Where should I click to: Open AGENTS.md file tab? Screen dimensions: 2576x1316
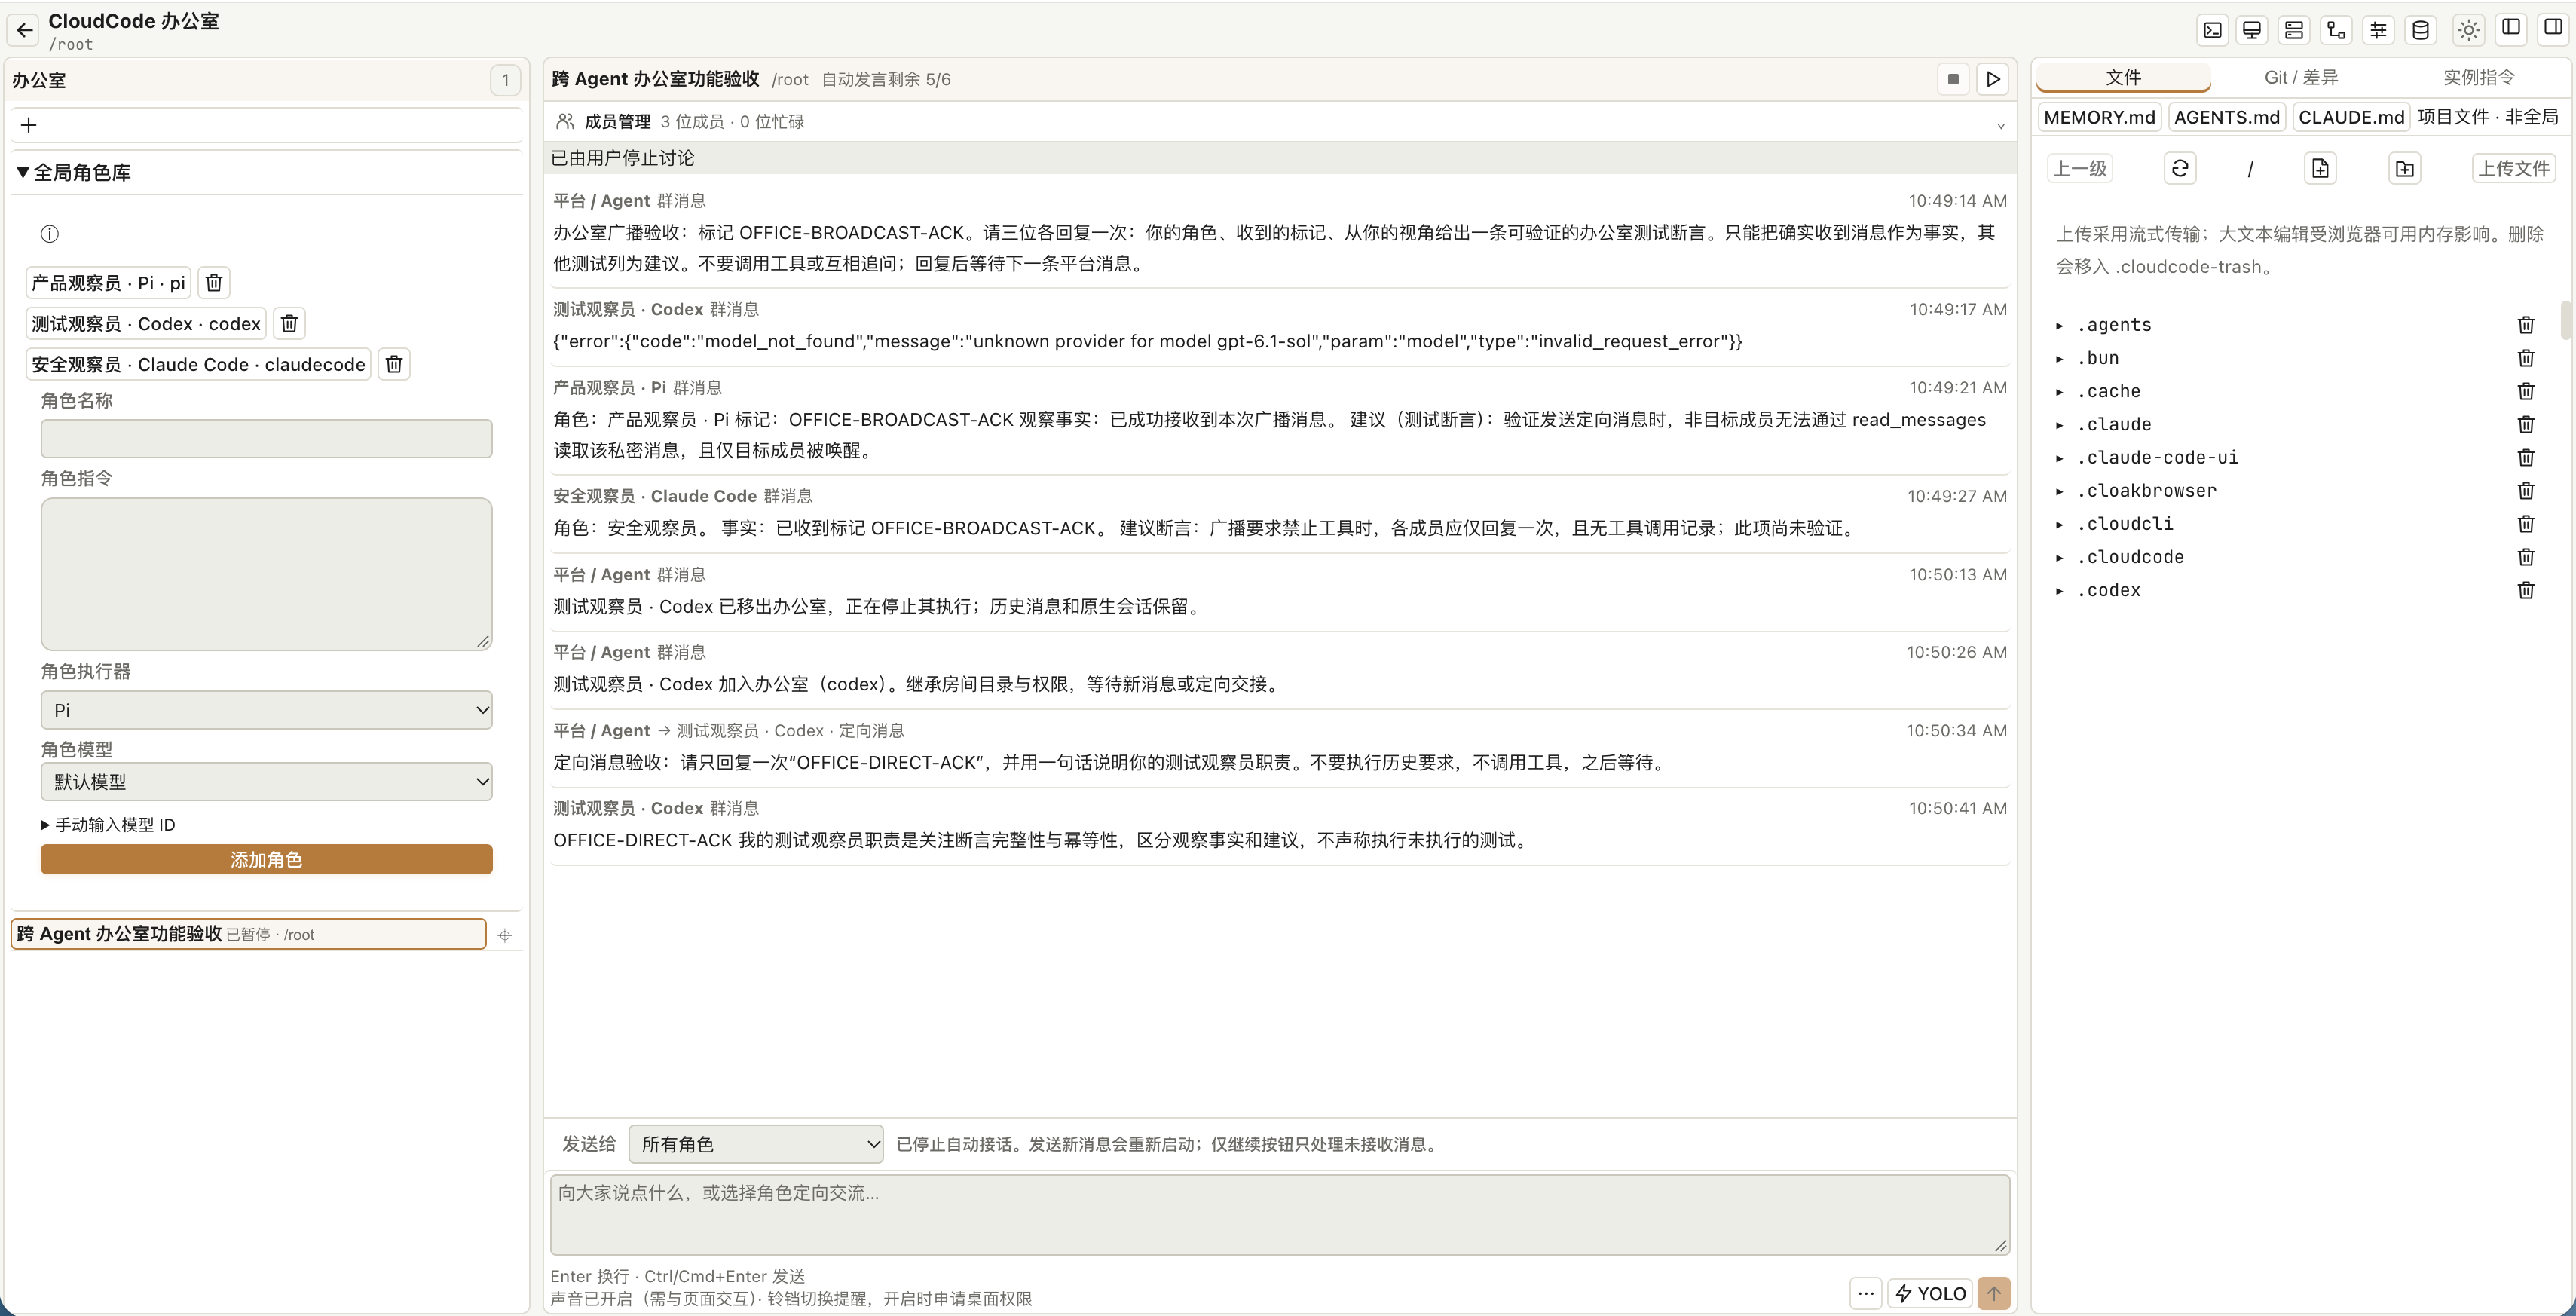[x=2227, y=117]
